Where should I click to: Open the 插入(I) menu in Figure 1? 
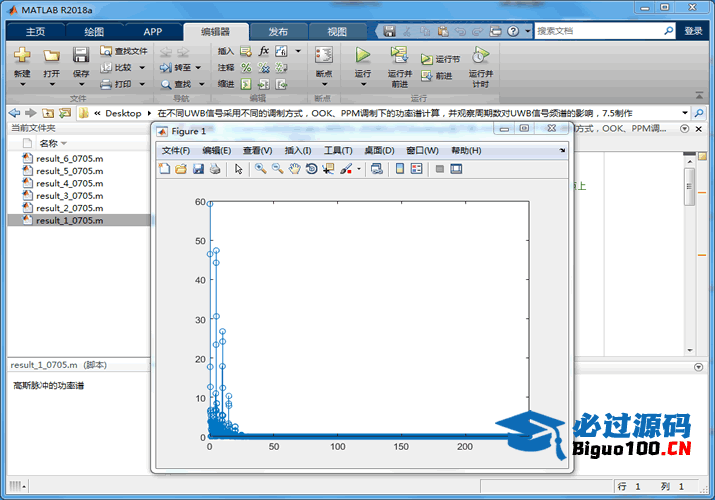(298, 150)
